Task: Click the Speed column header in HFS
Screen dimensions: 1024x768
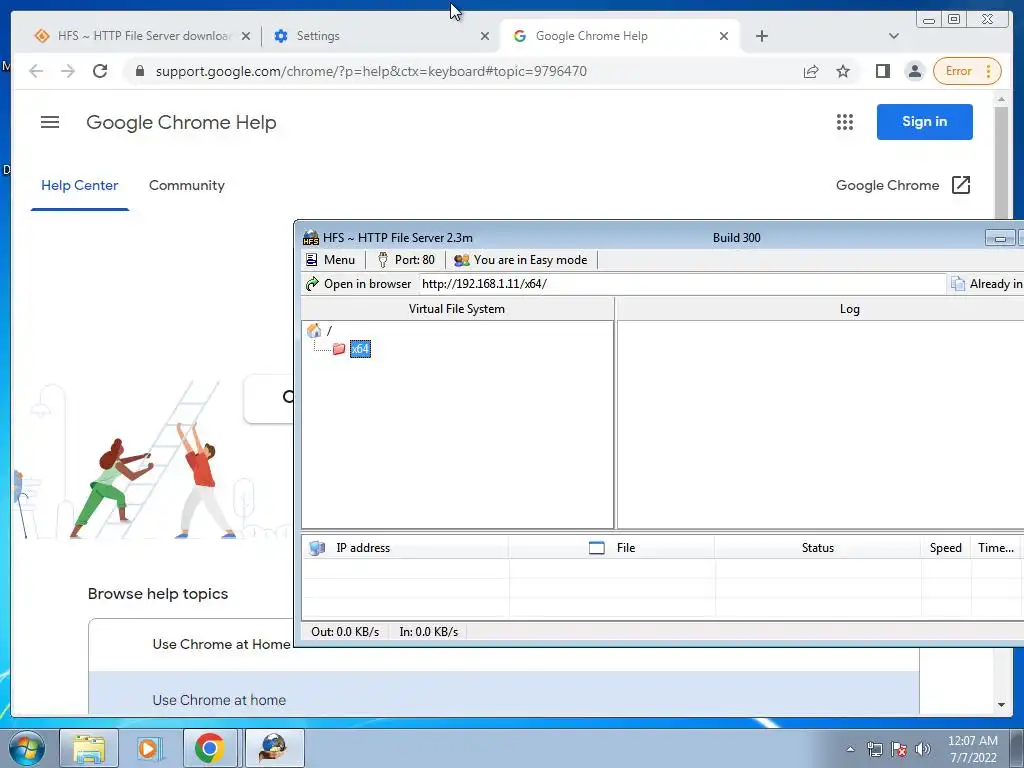Action: pos(946,548)
